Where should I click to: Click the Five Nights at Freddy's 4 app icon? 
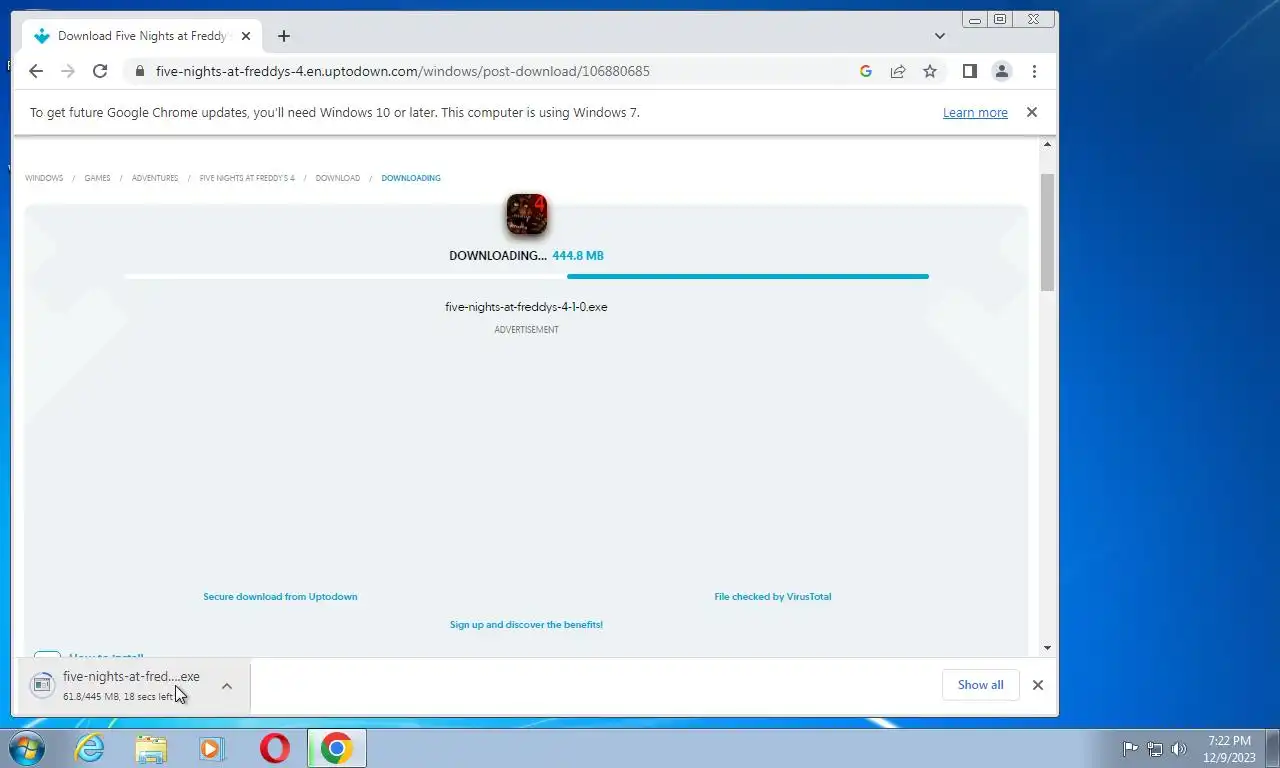[x=526, y=214]
